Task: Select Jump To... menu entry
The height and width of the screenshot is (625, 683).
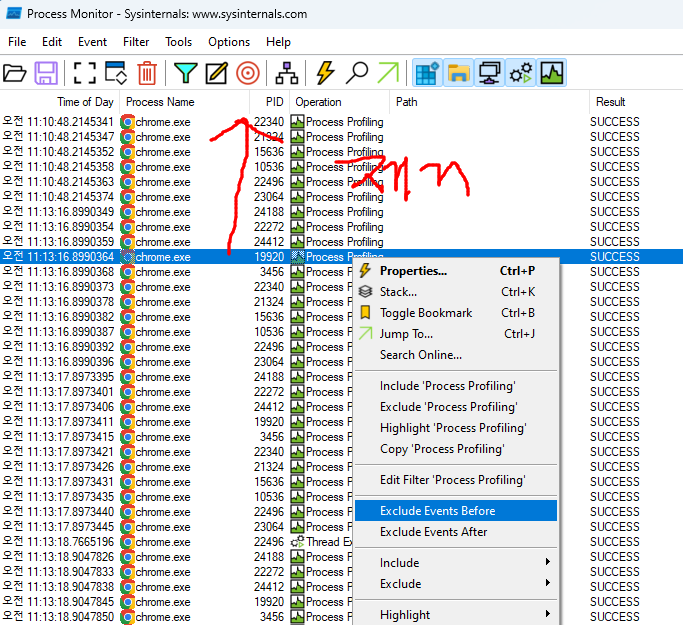Action: click(456, 334)
